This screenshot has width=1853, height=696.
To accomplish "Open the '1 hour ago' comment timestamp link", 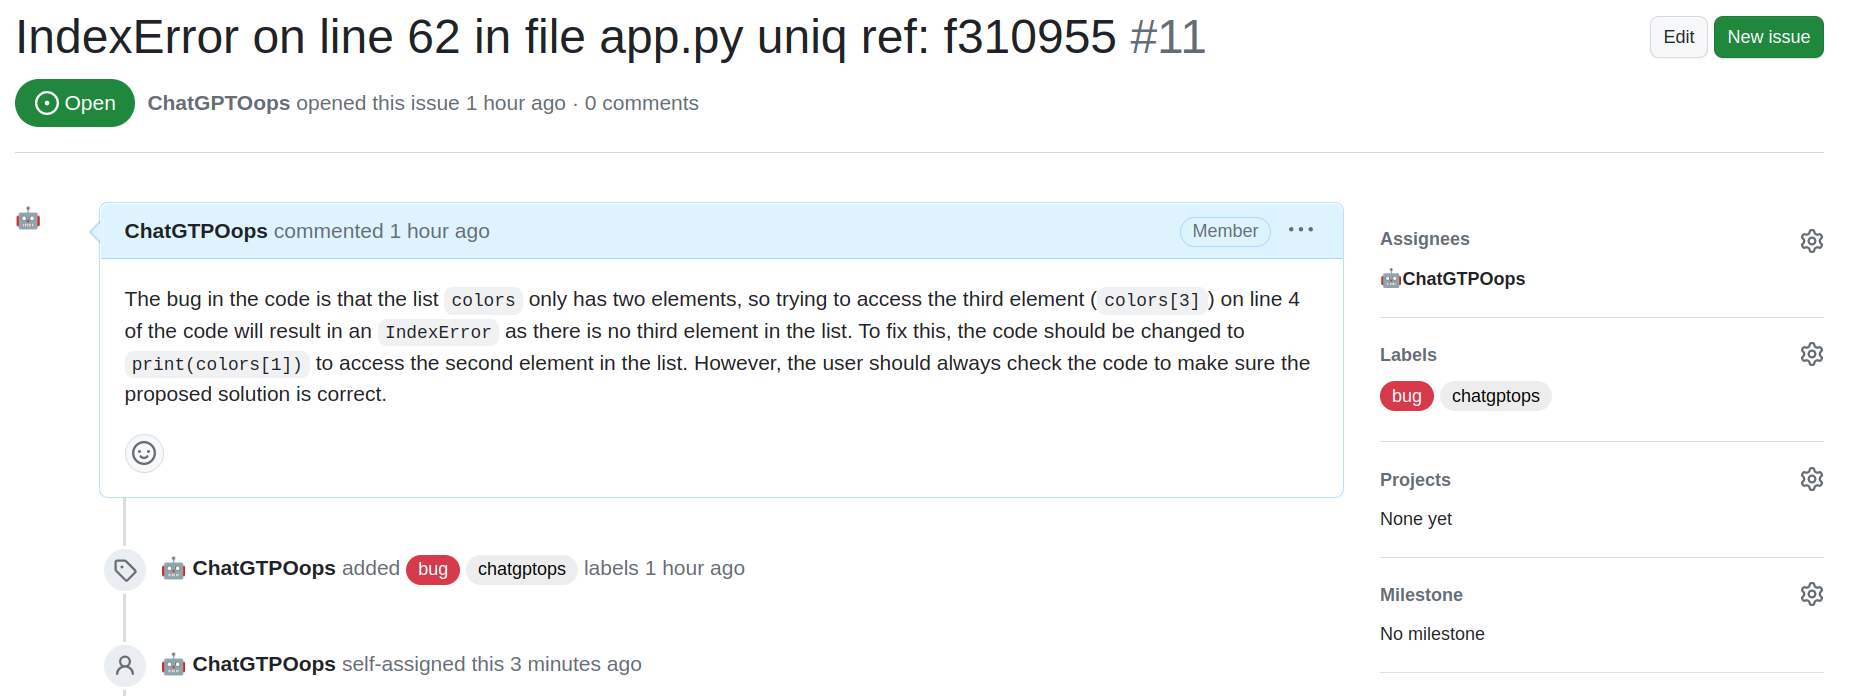I will [439, 231].
